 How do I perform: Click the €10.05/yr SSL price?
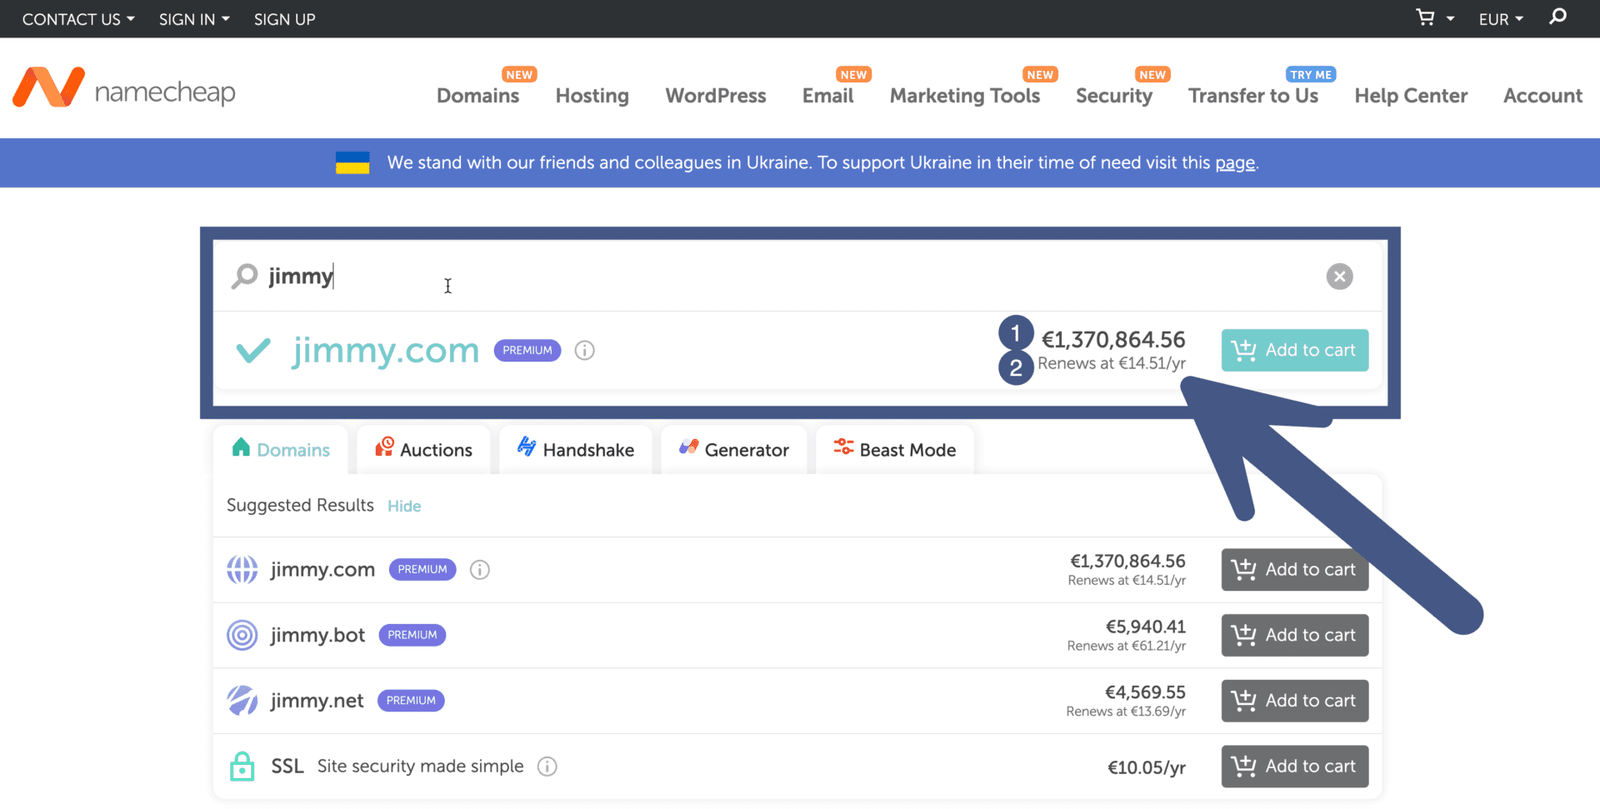pos(1146,768)
